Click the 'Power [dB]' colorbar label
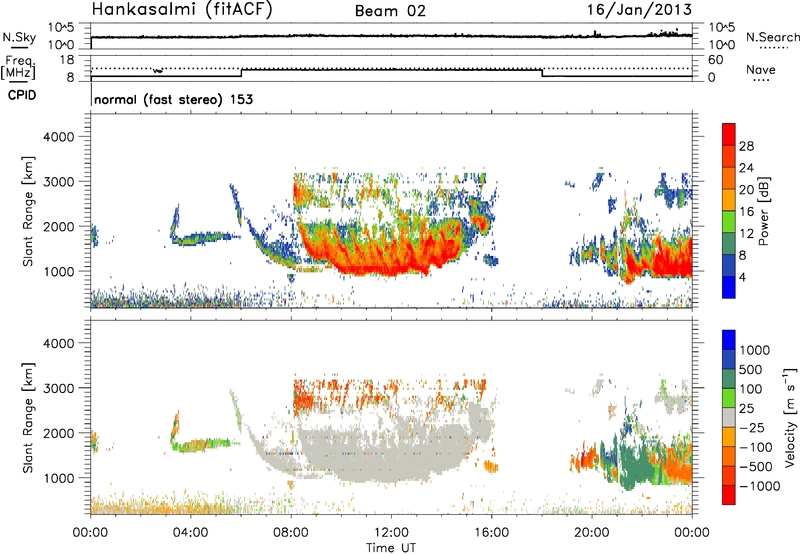 tap(763, 211)
